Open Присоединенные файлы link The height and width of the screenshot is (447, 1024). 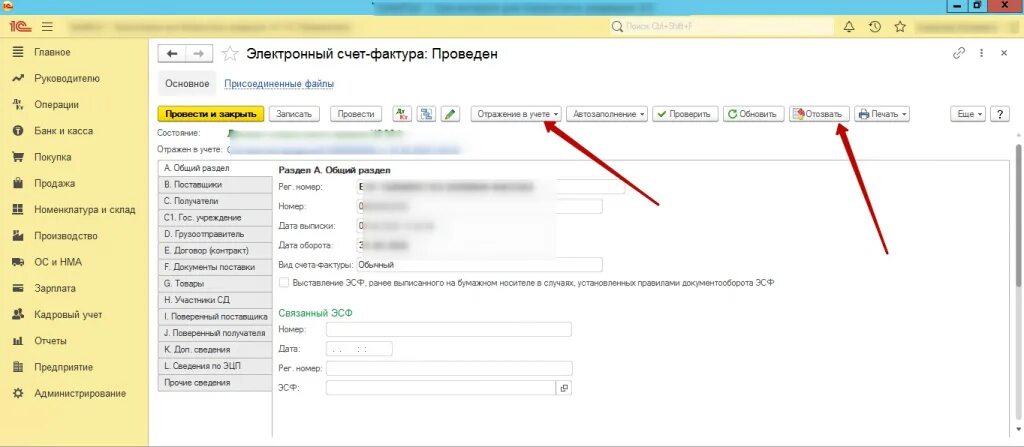coord(279,84)
